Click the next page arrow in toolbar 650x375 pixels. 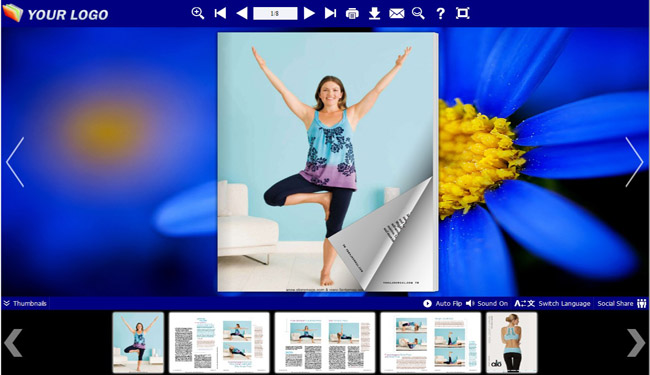tap(309, 13)
